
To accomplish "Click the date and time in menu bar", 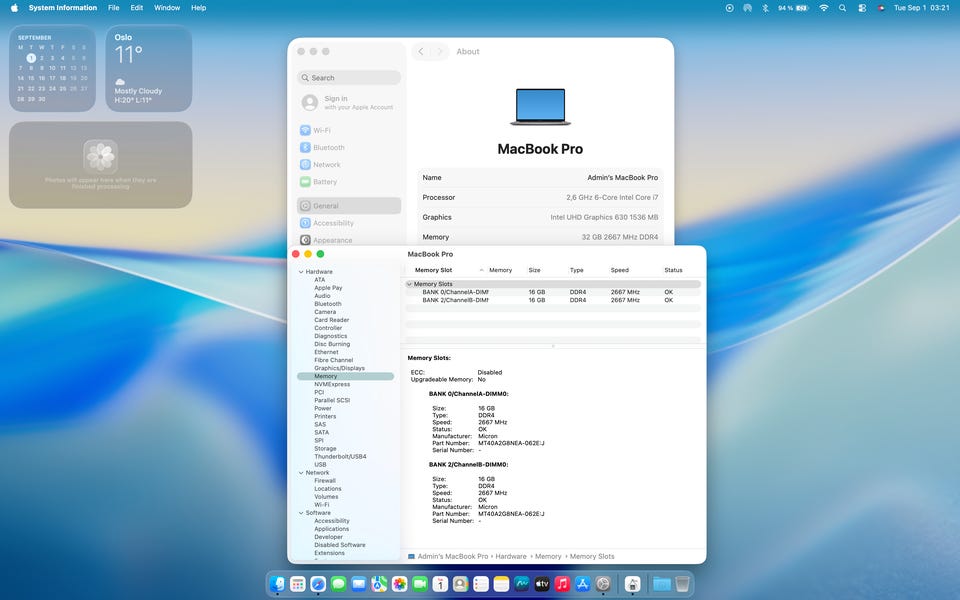I will coord(921,8).
